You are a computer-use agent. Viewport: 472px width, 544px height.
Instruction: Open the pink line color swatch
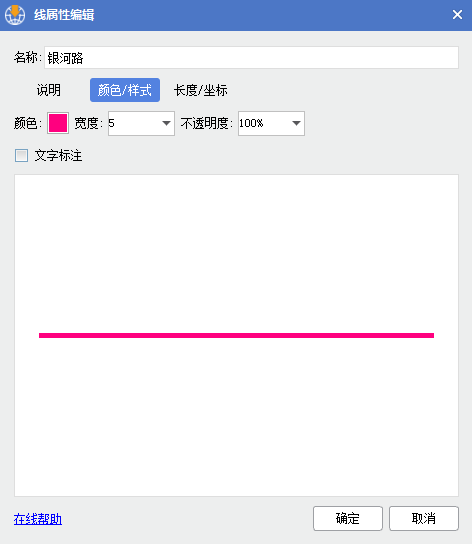pos(58,123)
